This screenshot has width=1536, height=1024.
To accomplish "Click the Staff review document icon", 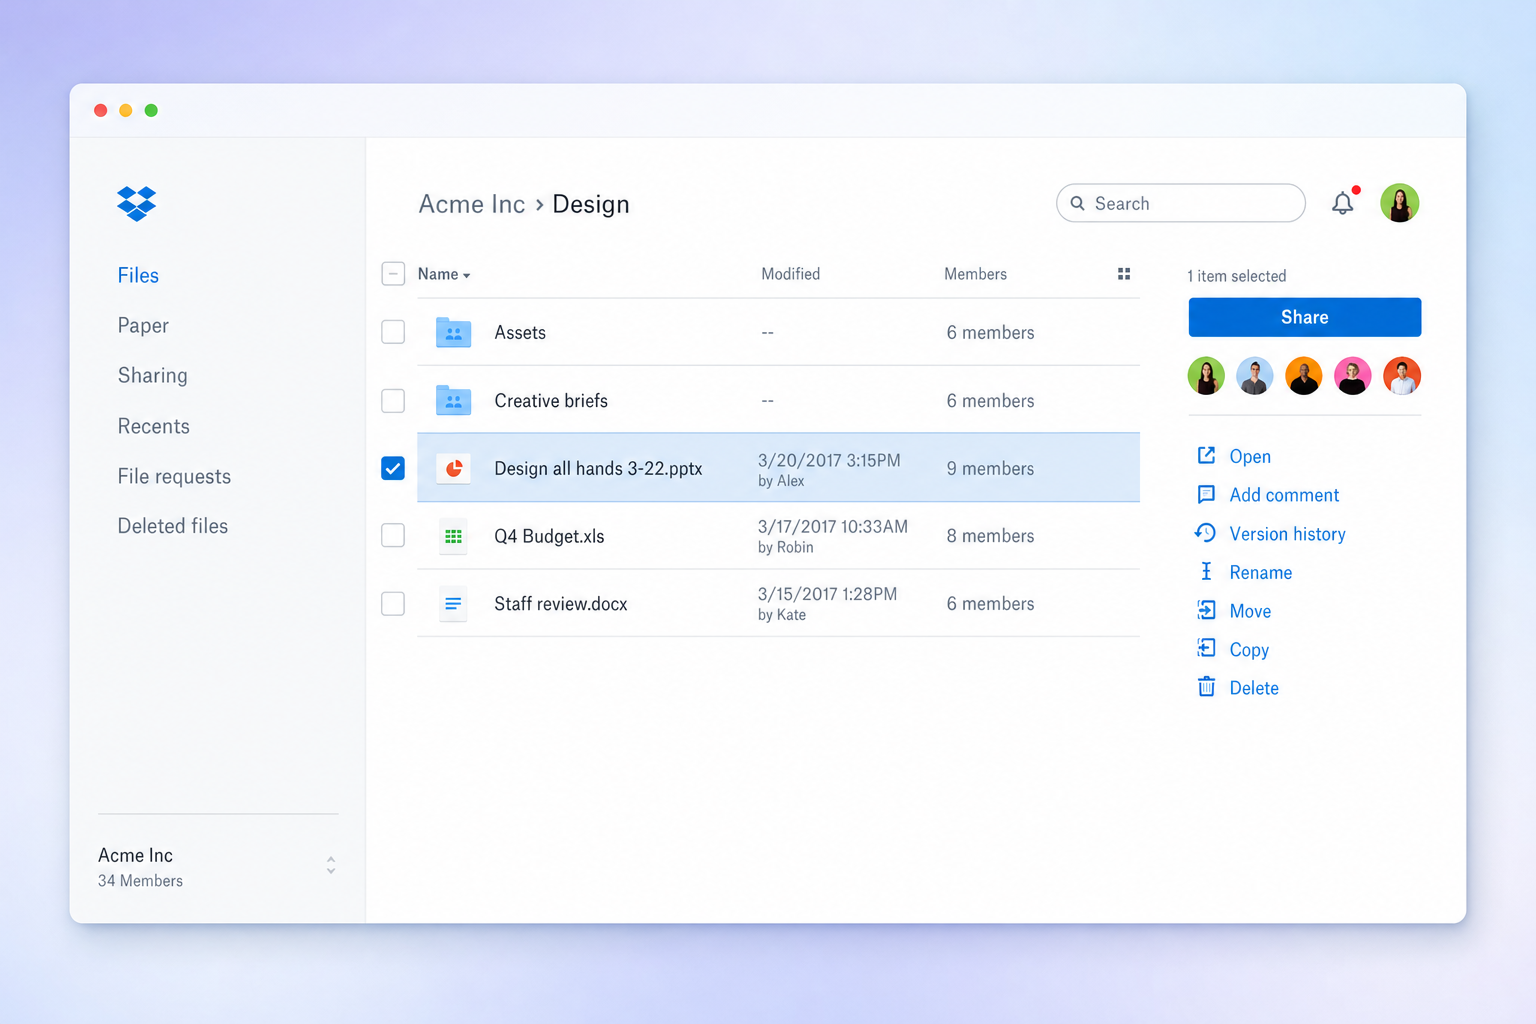I will [453, 604].
